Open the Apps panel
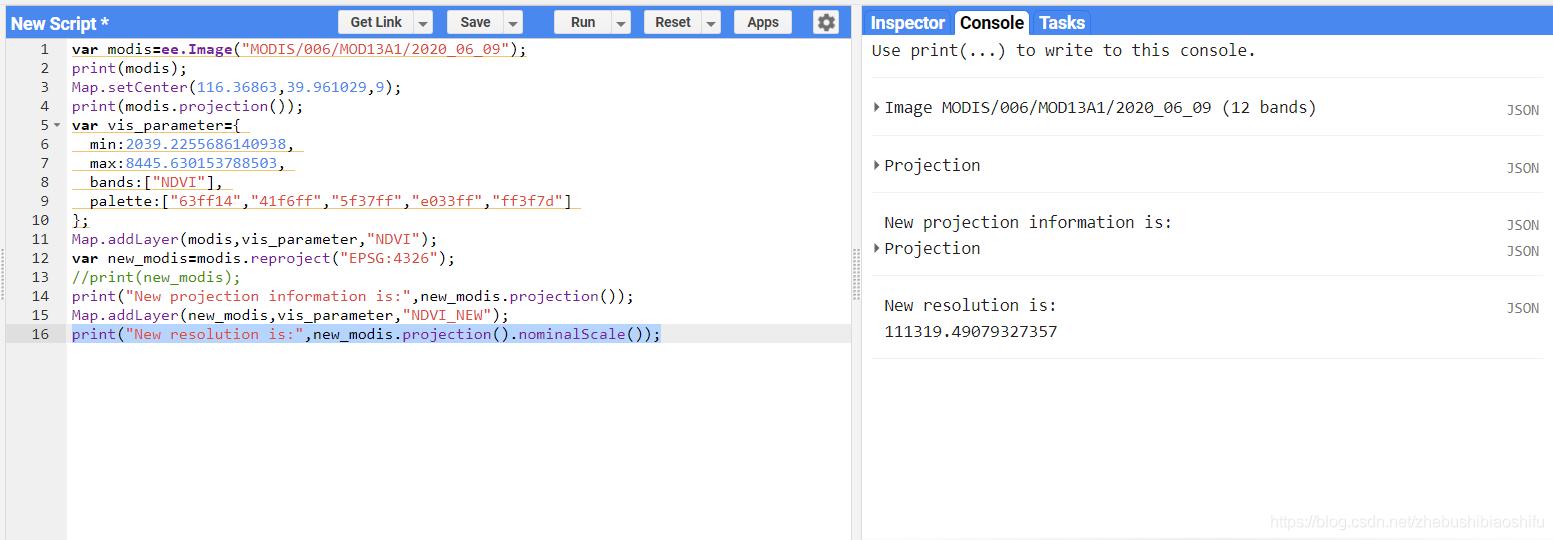1553x540 pixels. pyautogui.click(x=762, y=22)
